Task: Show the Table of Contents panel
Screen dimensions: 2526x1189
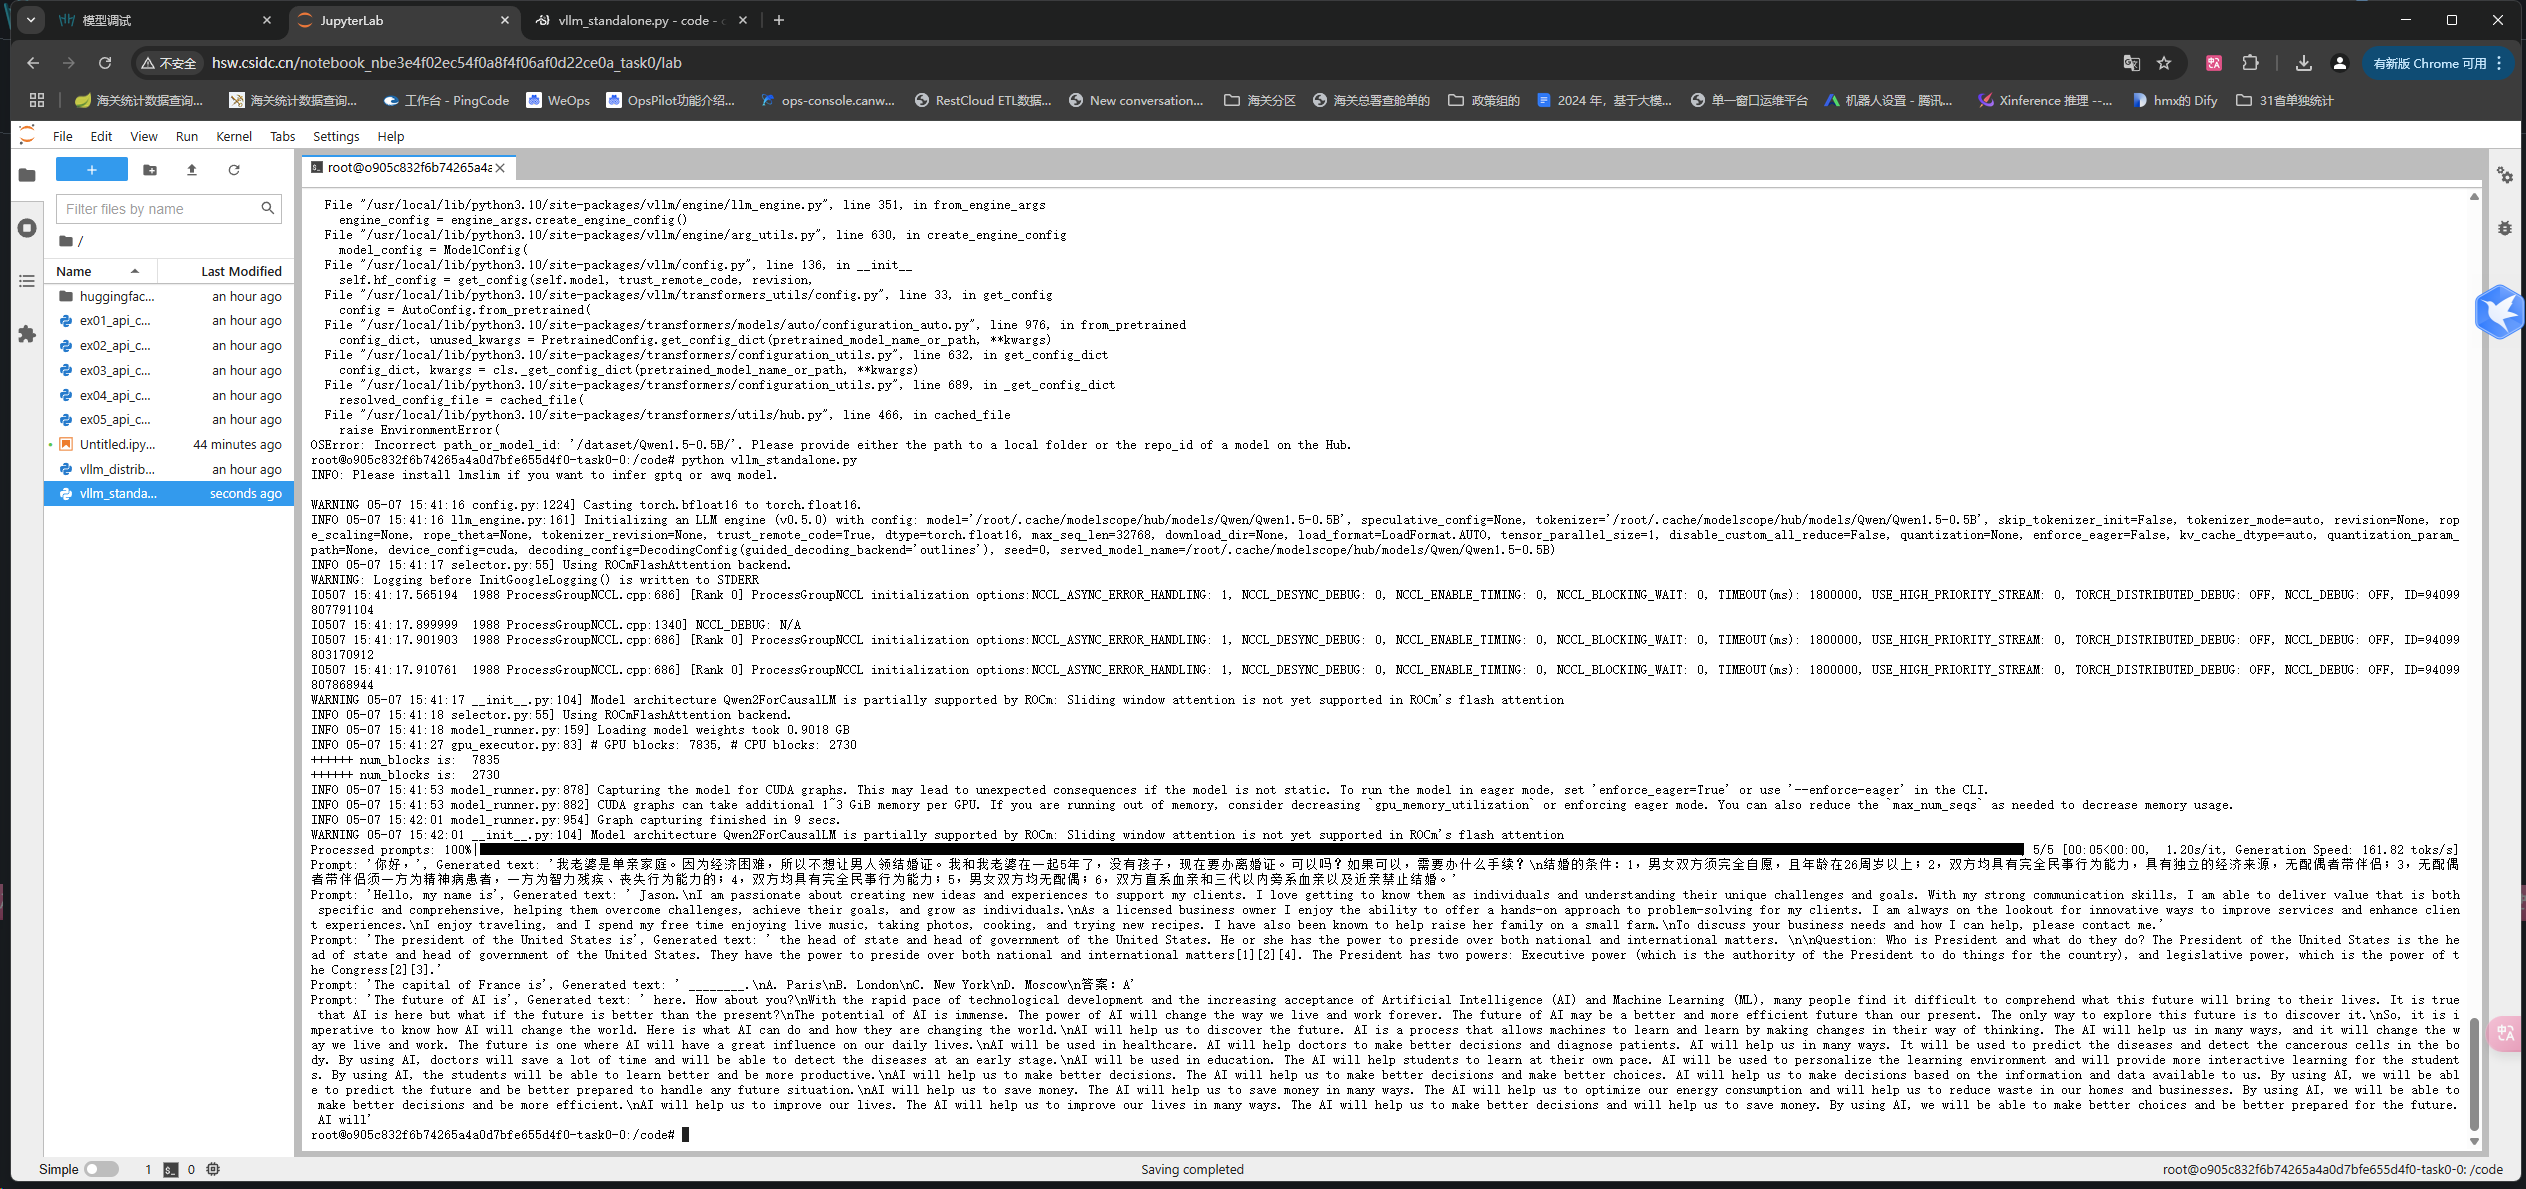Action: click(27, 281)
